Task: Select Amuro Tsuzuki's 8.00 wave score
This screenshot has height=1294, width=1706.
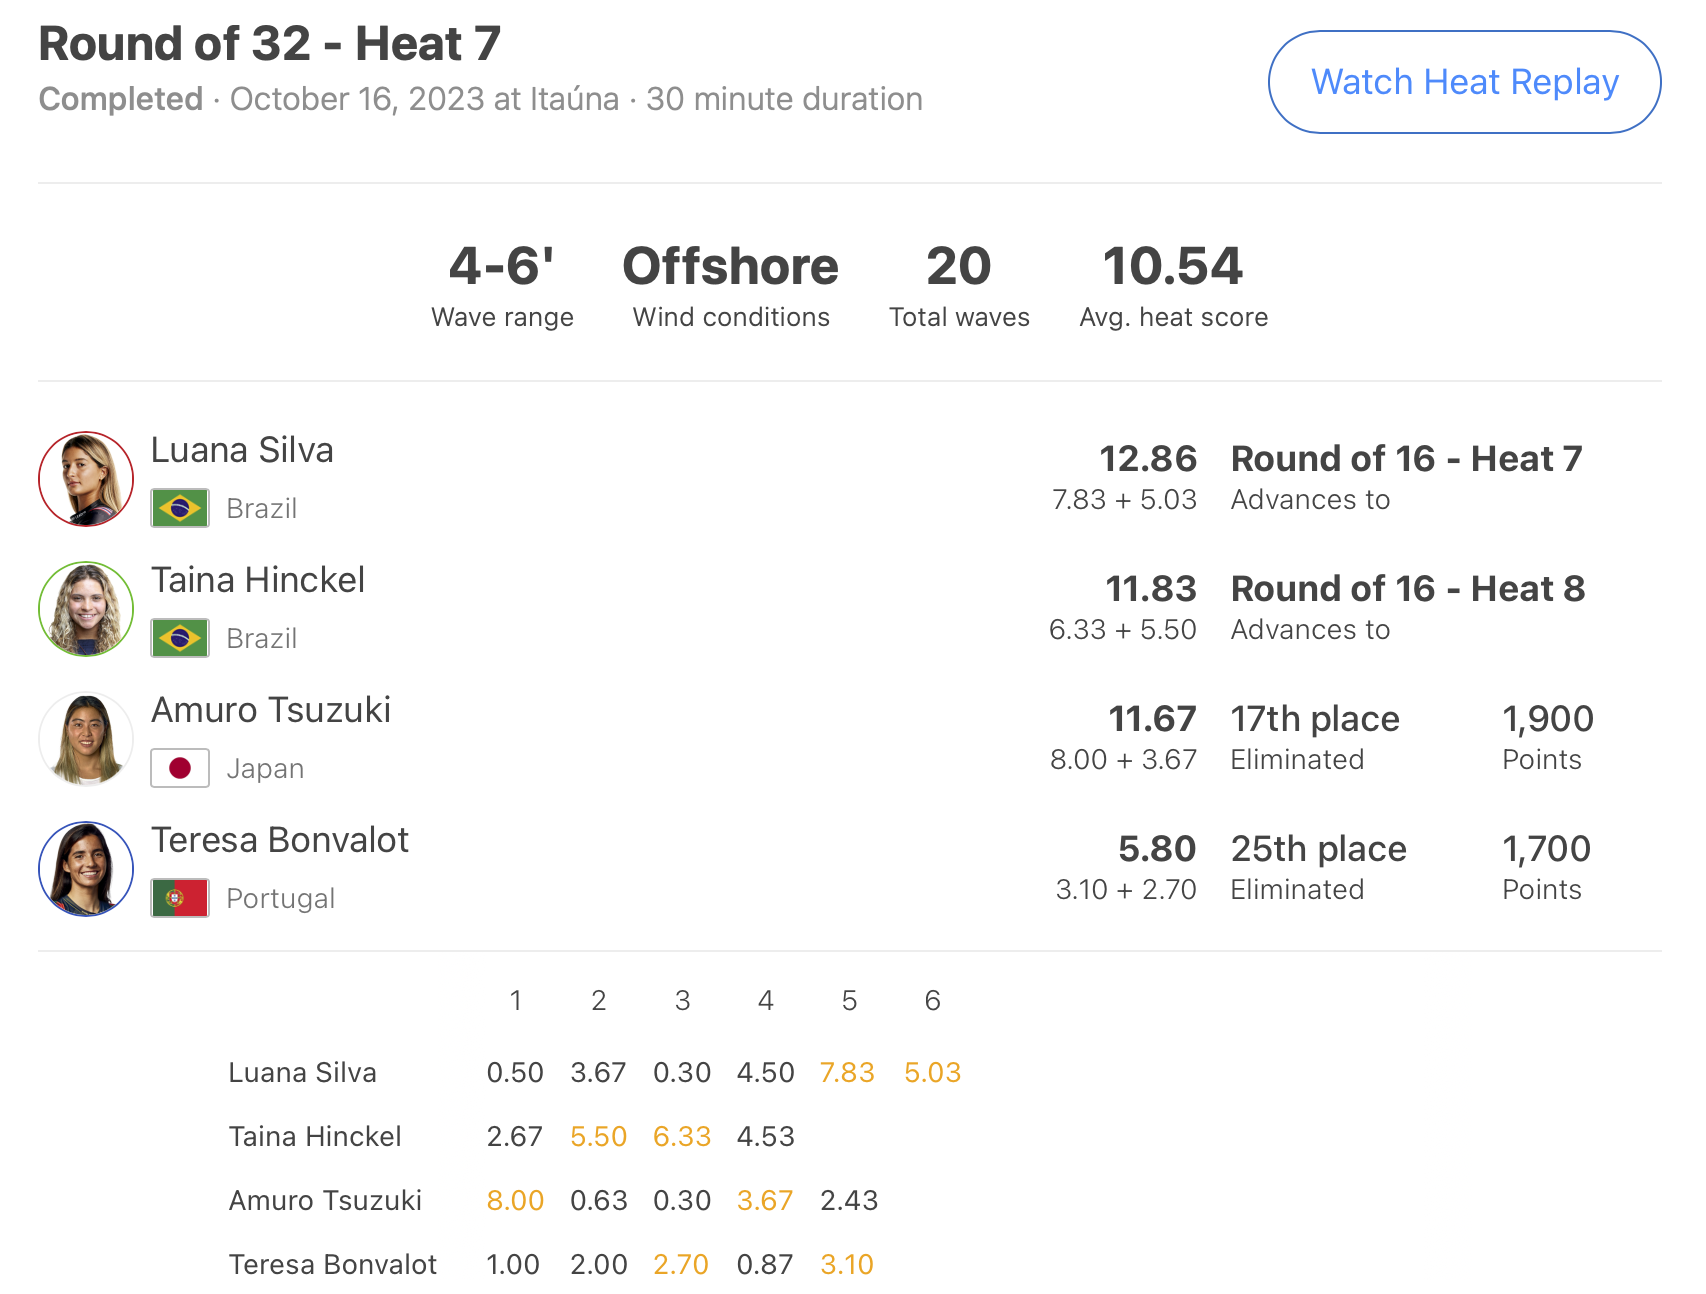Action: coord(515,1200)
